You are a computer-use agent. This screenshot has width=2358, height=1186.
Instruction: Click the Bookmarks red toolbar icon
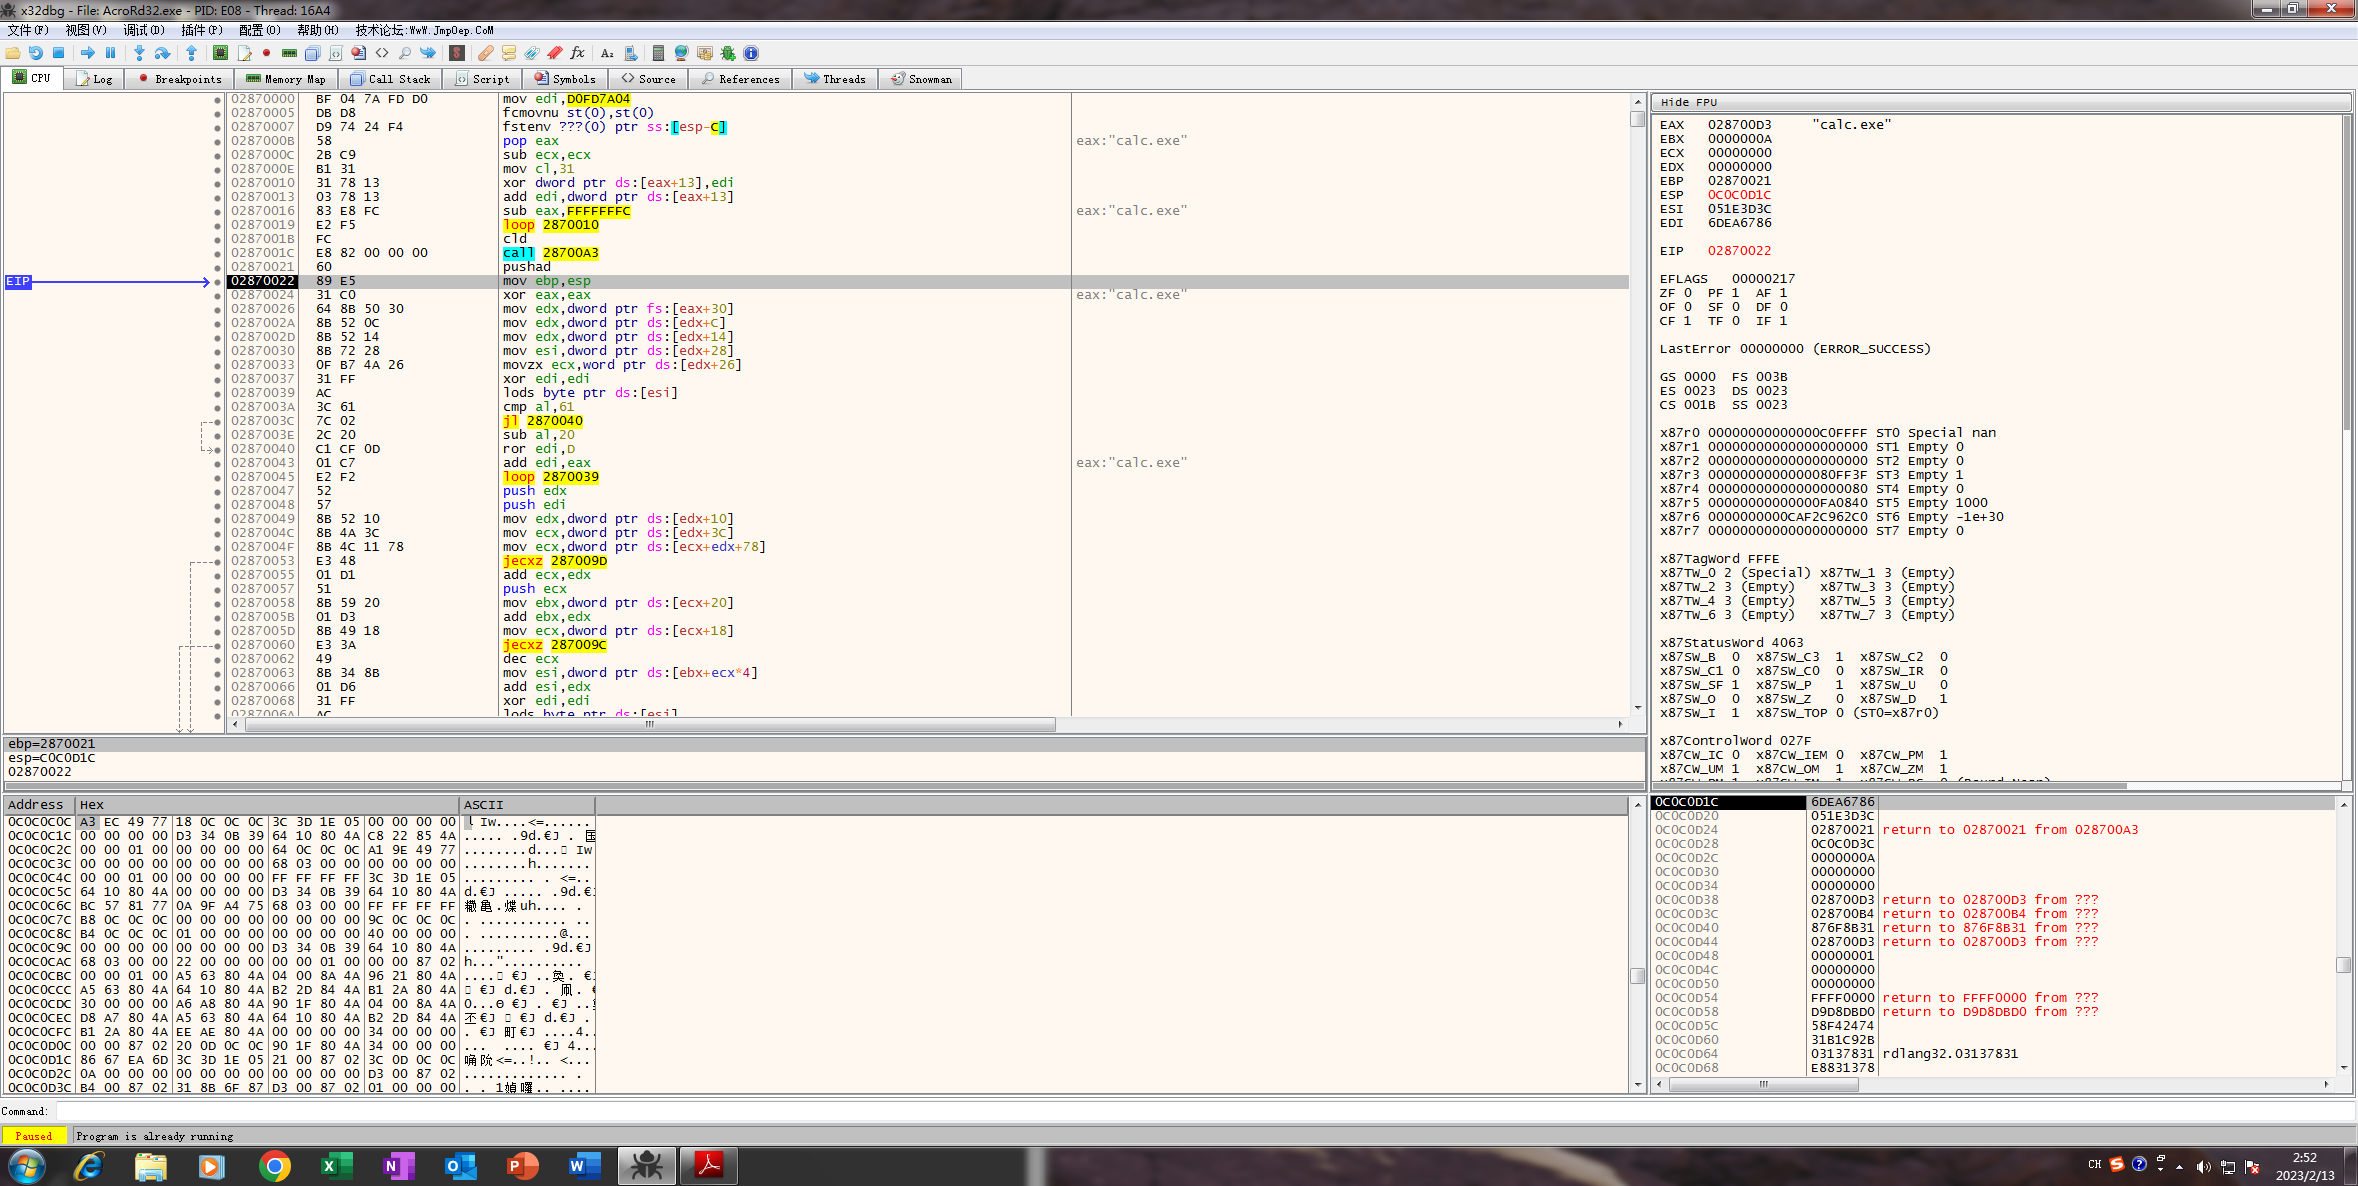(x=555, y=53)
